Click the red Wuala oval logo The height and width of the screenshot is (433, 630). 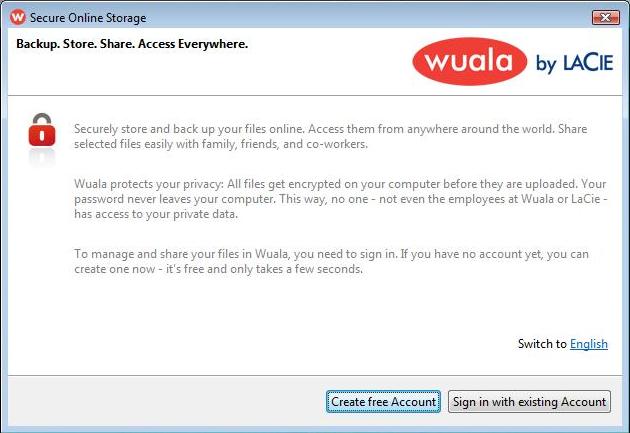click(x=469, y=62)
